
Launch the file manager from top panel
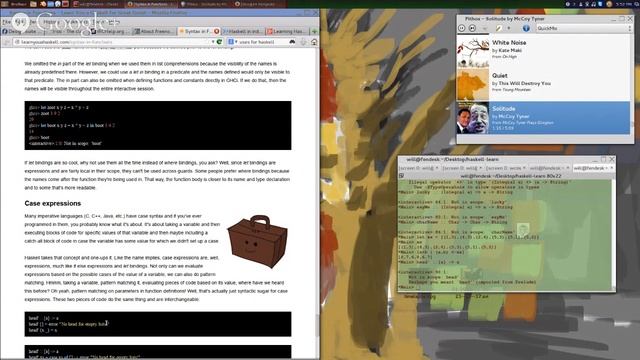pyautogui.click(x=33, y=4)
